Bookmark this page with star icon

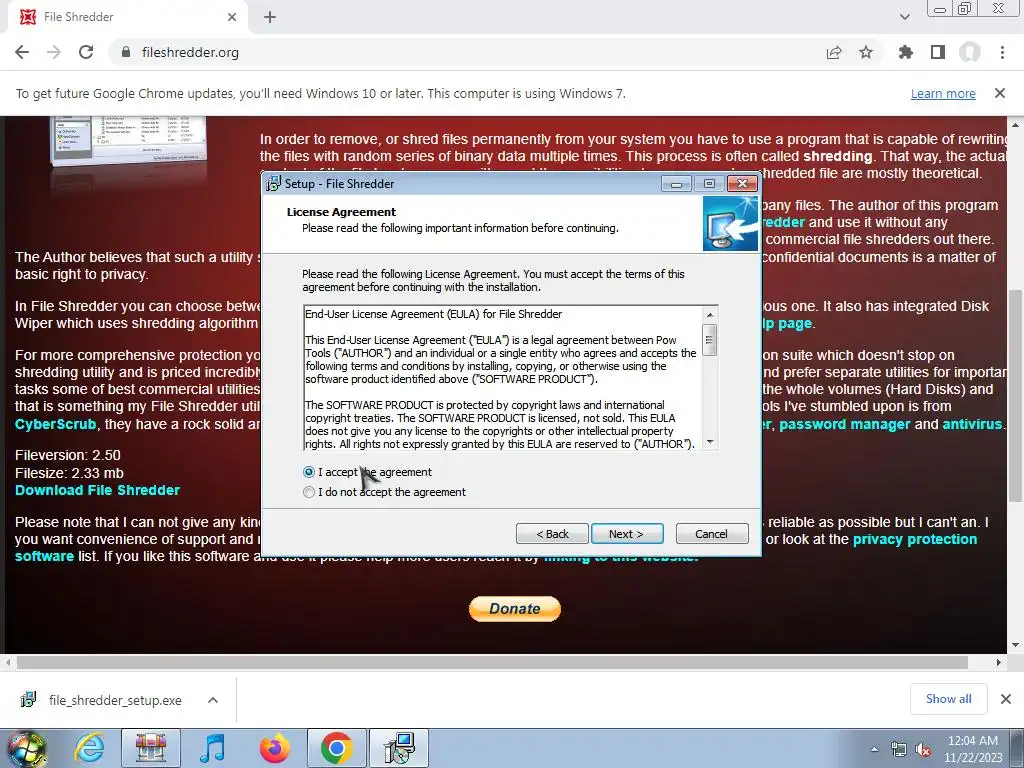[x=866, y=52]
